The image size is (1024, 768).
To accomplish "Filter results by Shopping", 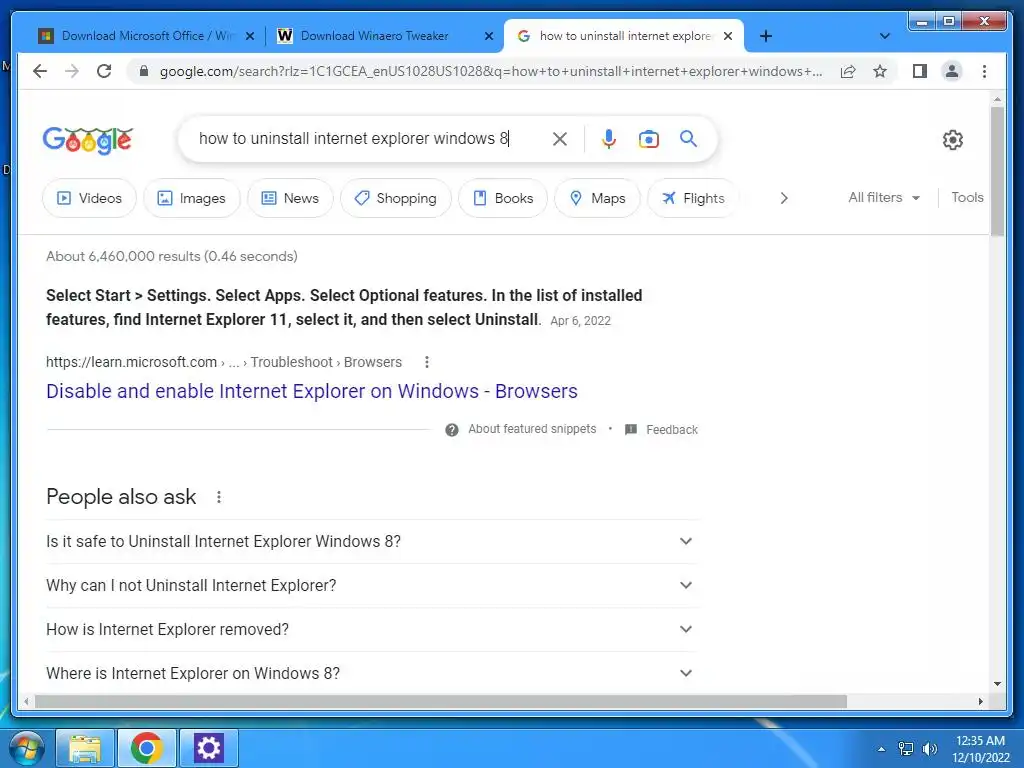I will coord(396,198).
